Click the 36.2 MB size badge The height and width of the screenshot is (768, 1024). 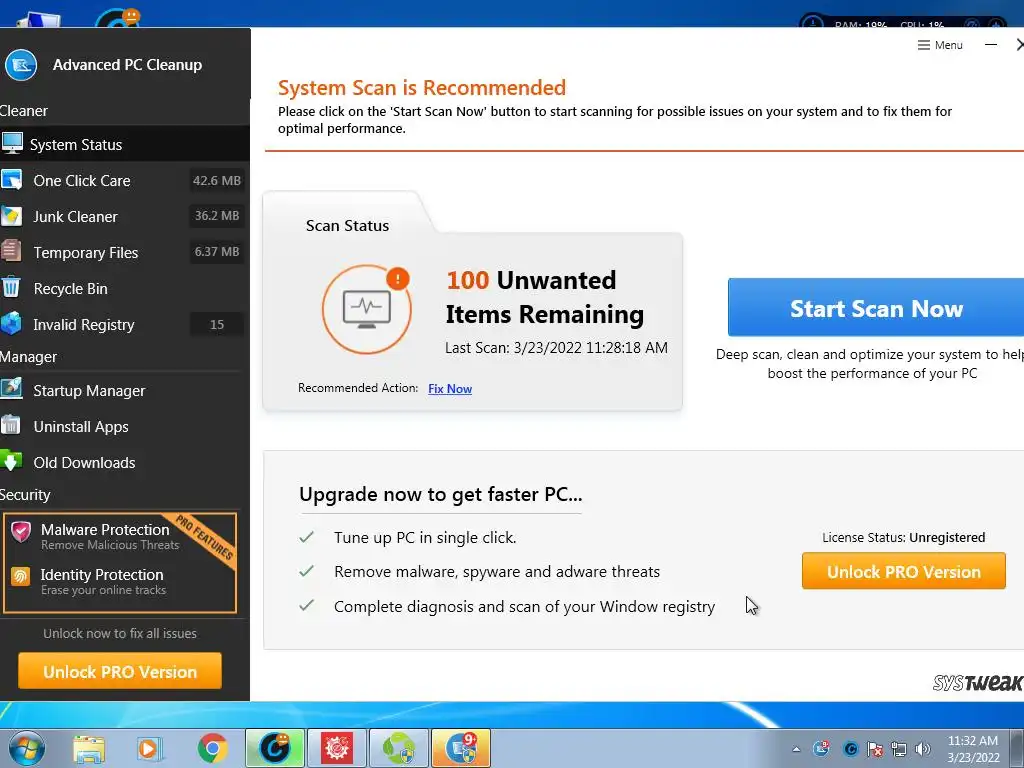217,216
